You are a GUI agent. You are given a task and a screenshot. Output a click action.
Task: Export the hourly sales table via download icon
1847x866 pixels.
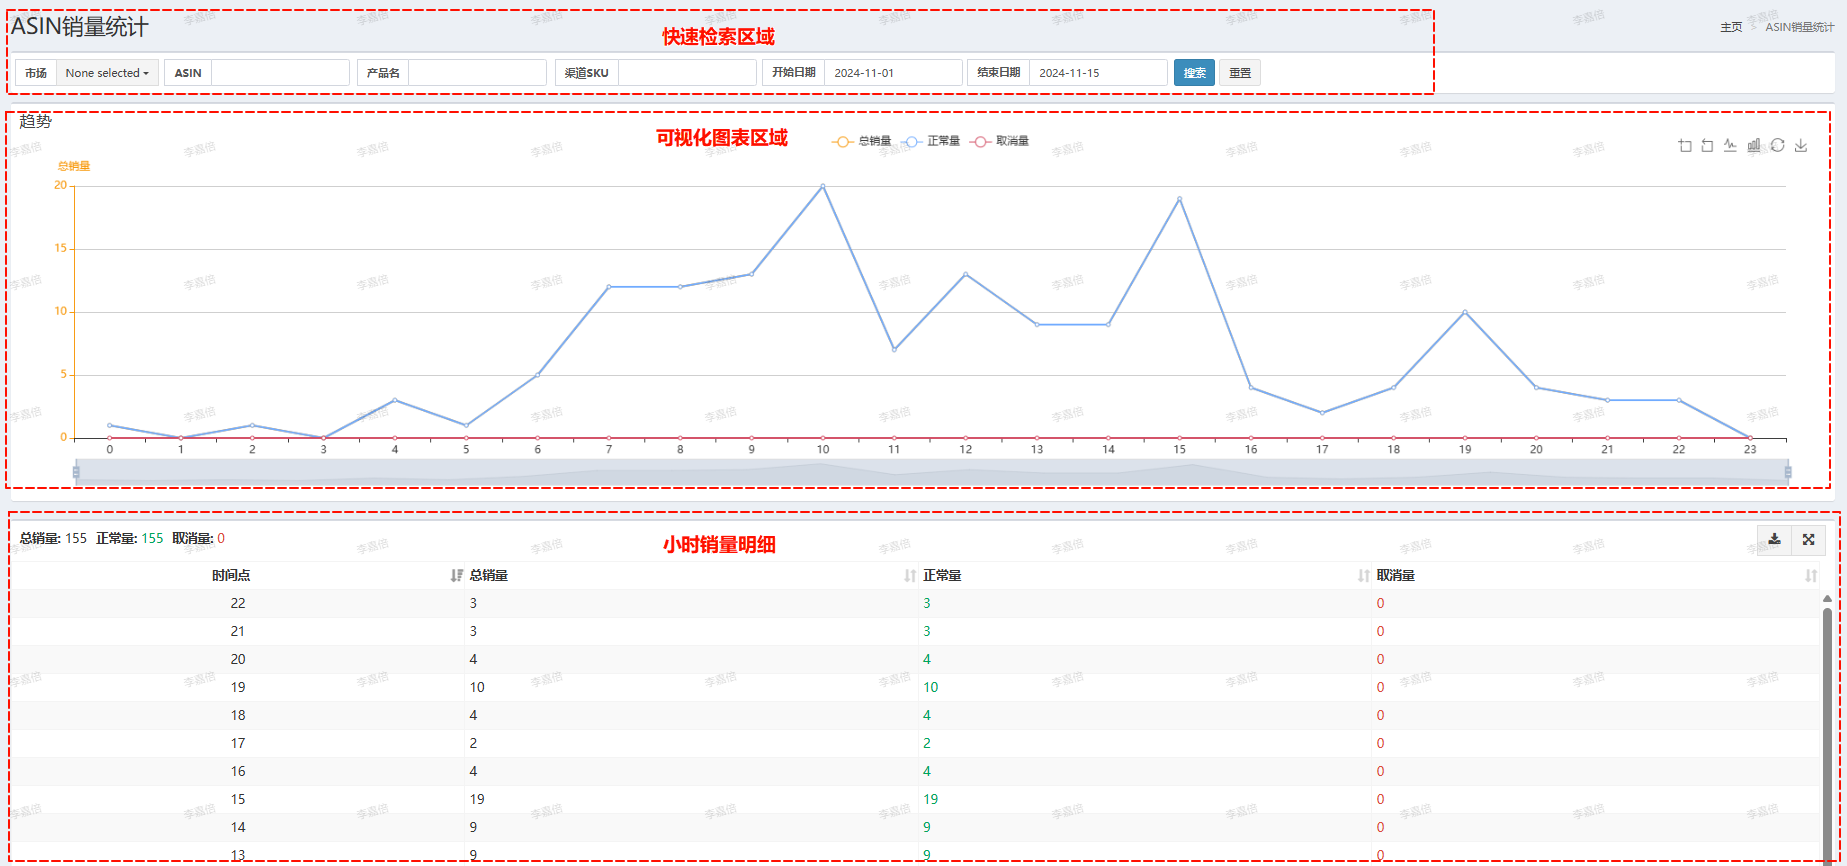pyautogui.click(x=1774, y=540)
